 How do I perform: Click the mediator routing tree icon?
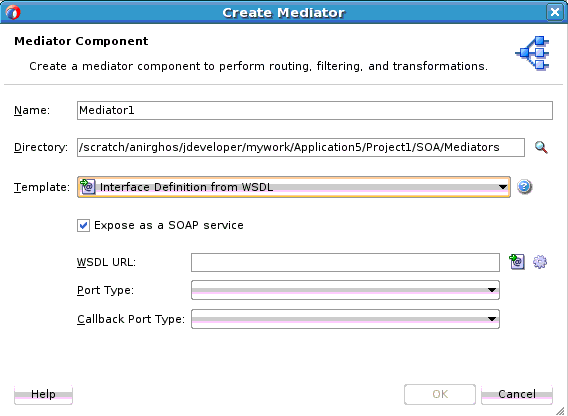tap(532, 53)
